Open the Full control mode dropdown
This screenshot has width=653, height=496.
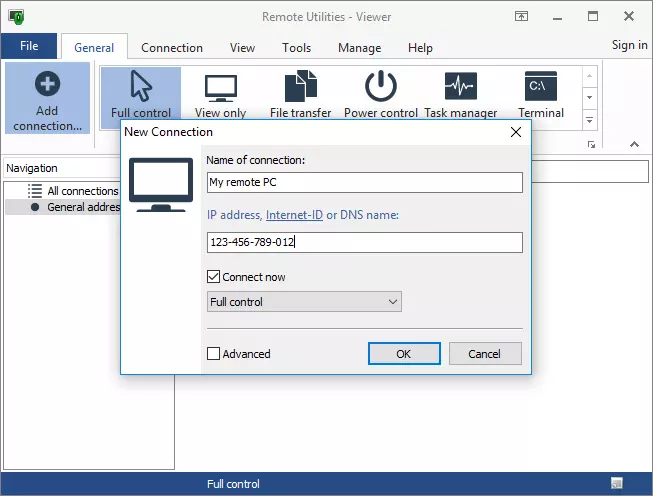coord(304,302)
